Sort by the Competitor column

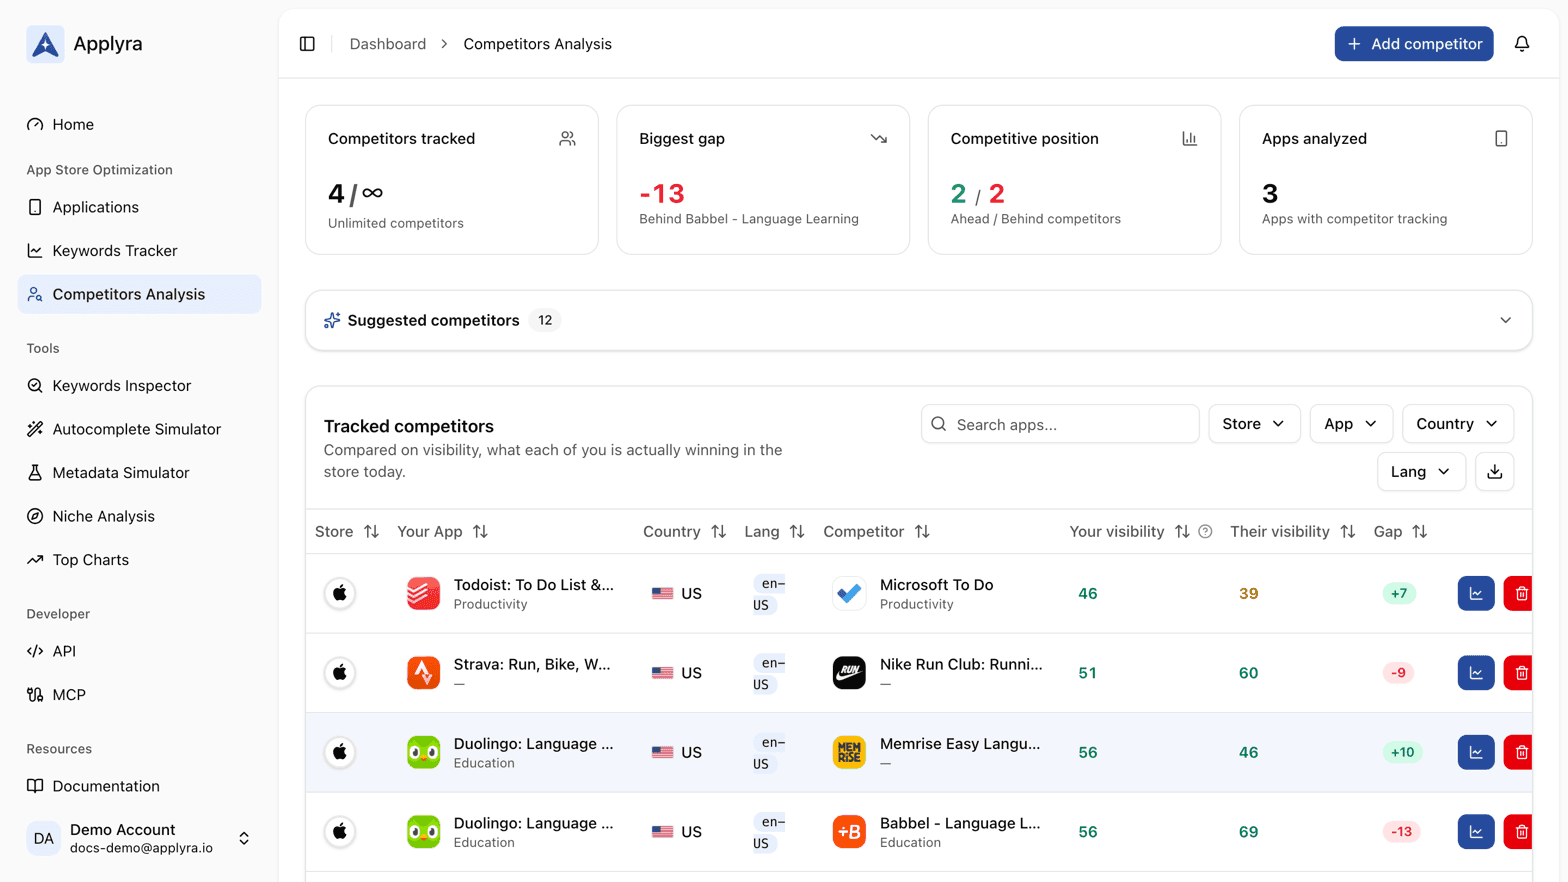876,532
